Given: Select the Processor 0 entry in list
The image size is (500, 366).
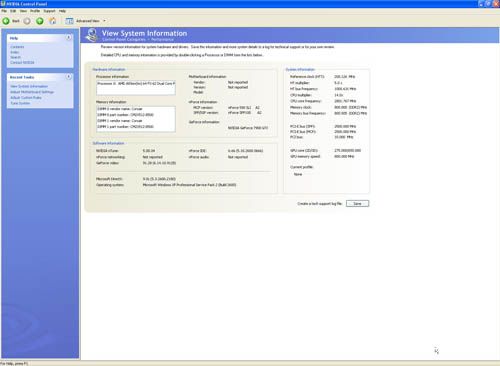Looking at the screenshot, I should point(136,84).
